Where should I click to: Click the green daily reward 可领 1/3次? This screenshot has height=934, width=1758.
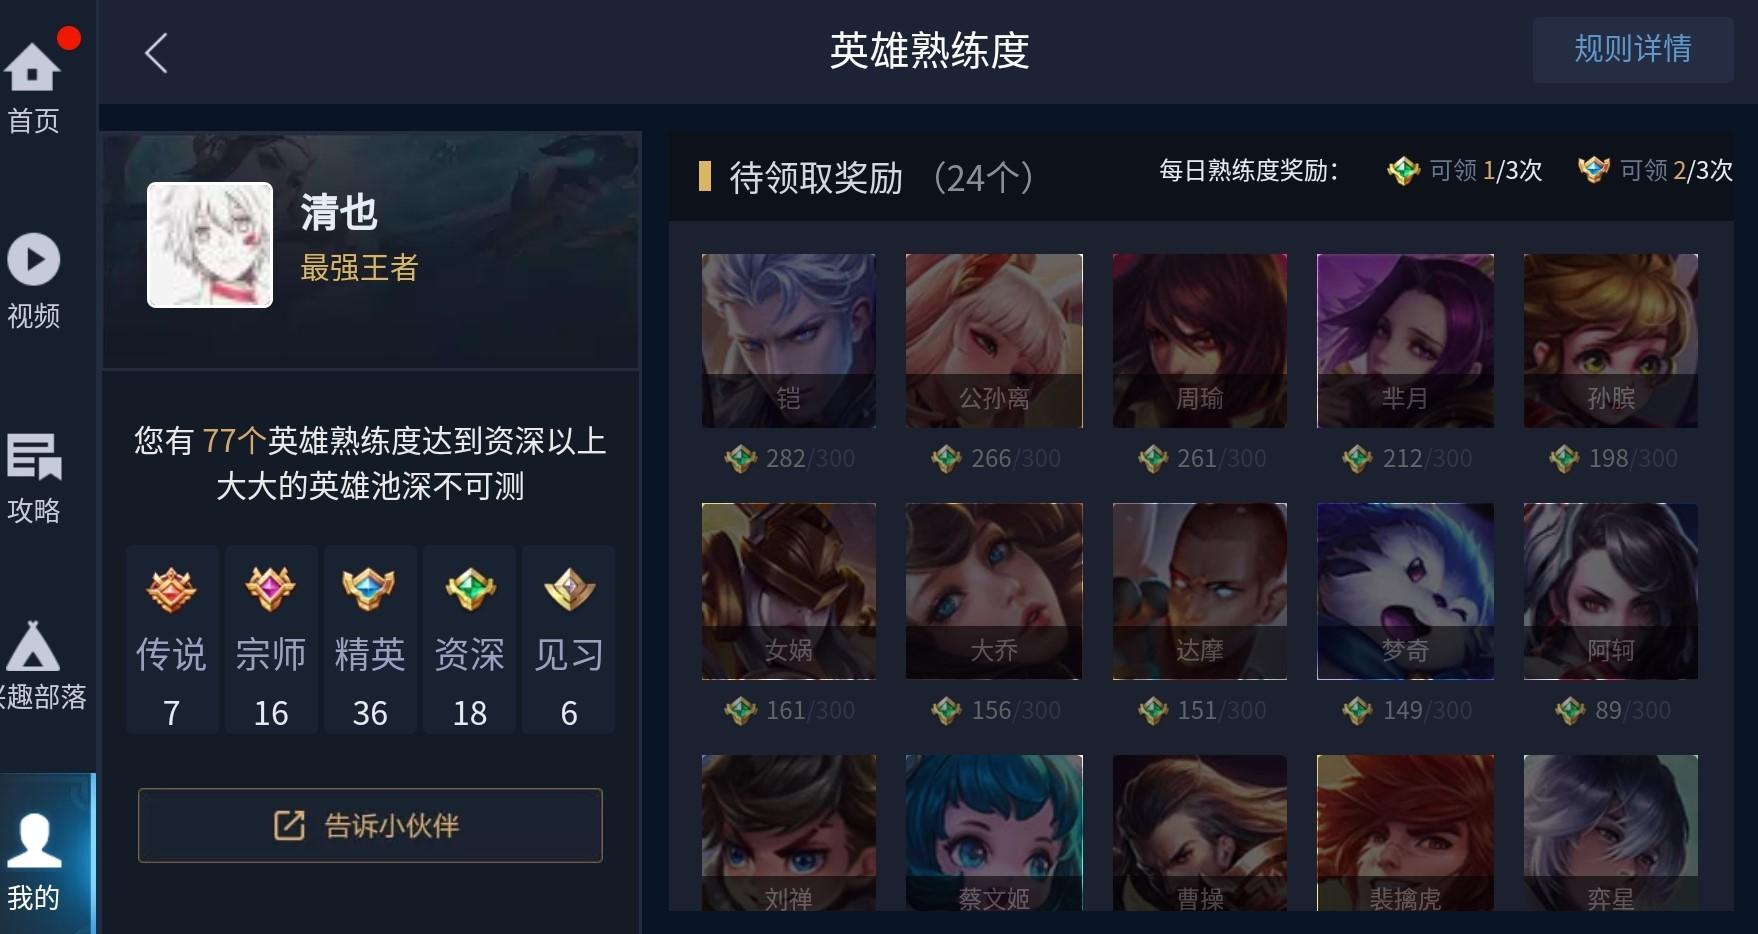coord(1465,171)
